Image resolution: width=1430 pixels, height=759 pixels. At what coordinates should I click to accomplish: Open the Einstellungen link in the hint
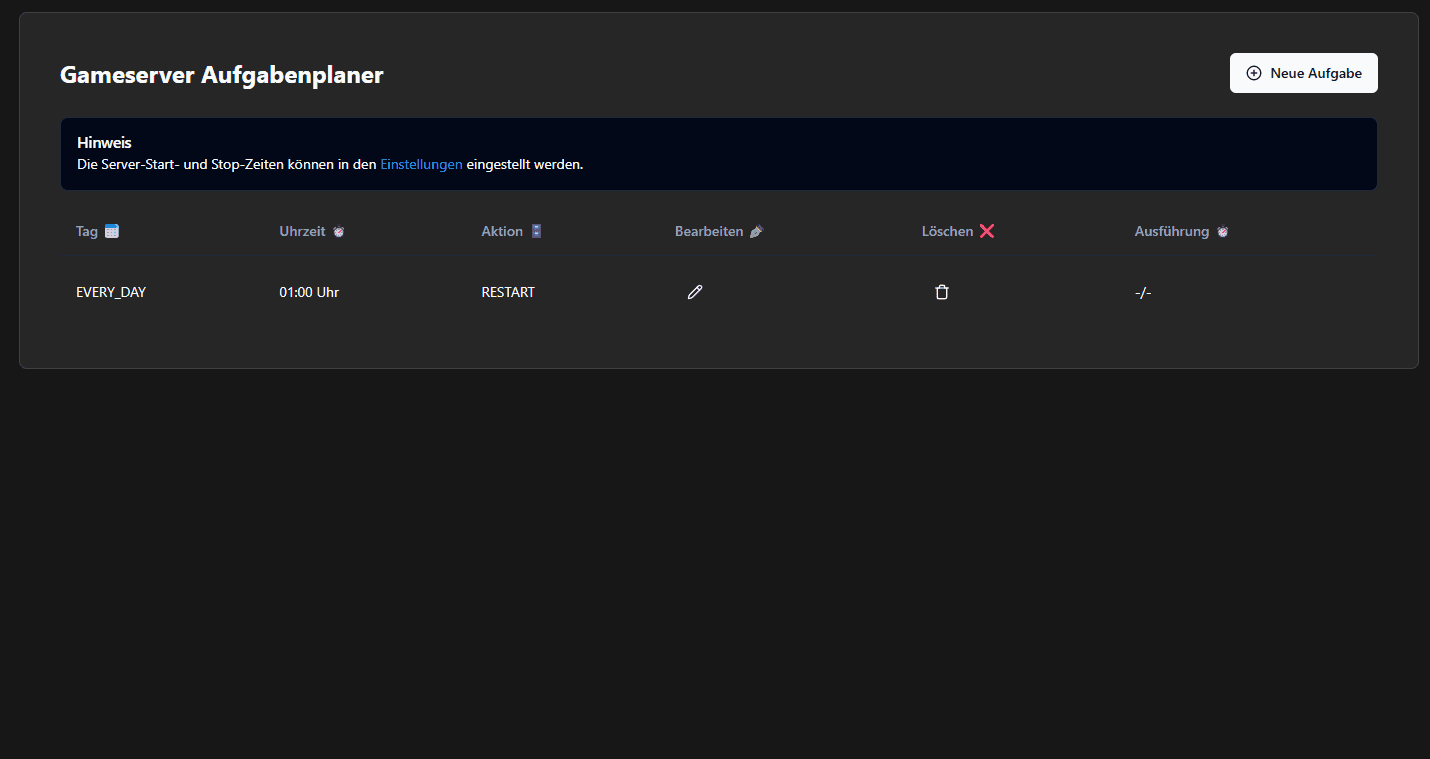421,164
